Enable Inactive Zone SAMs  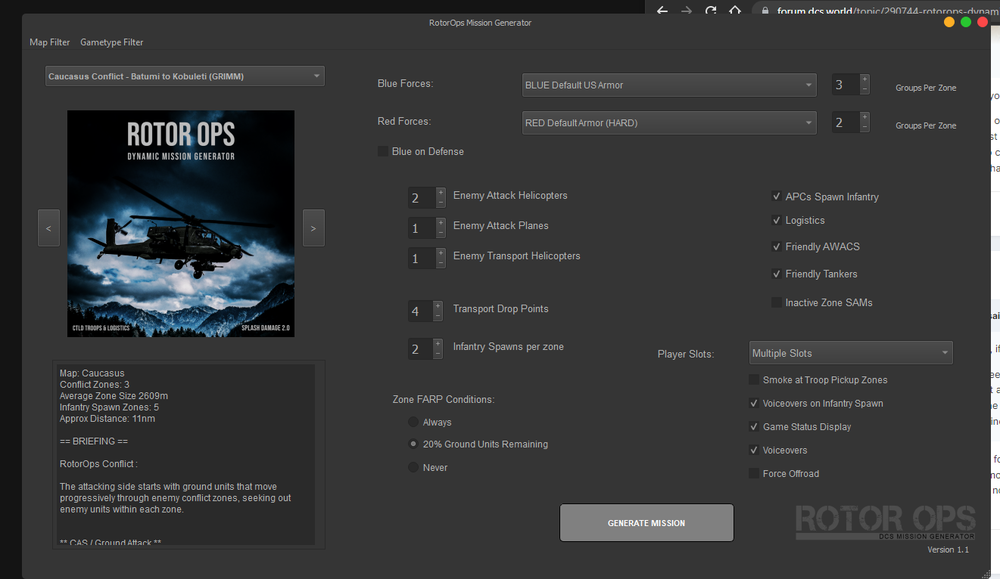pos(777,302)
